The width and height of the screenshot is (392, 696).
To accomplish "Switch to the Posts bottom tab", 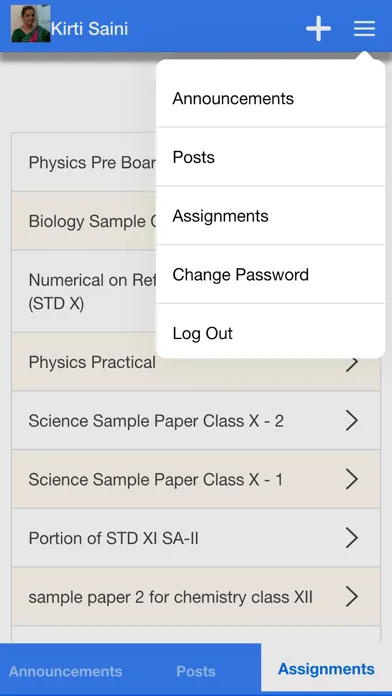I will pyautogui.click(x=196, y=671).
